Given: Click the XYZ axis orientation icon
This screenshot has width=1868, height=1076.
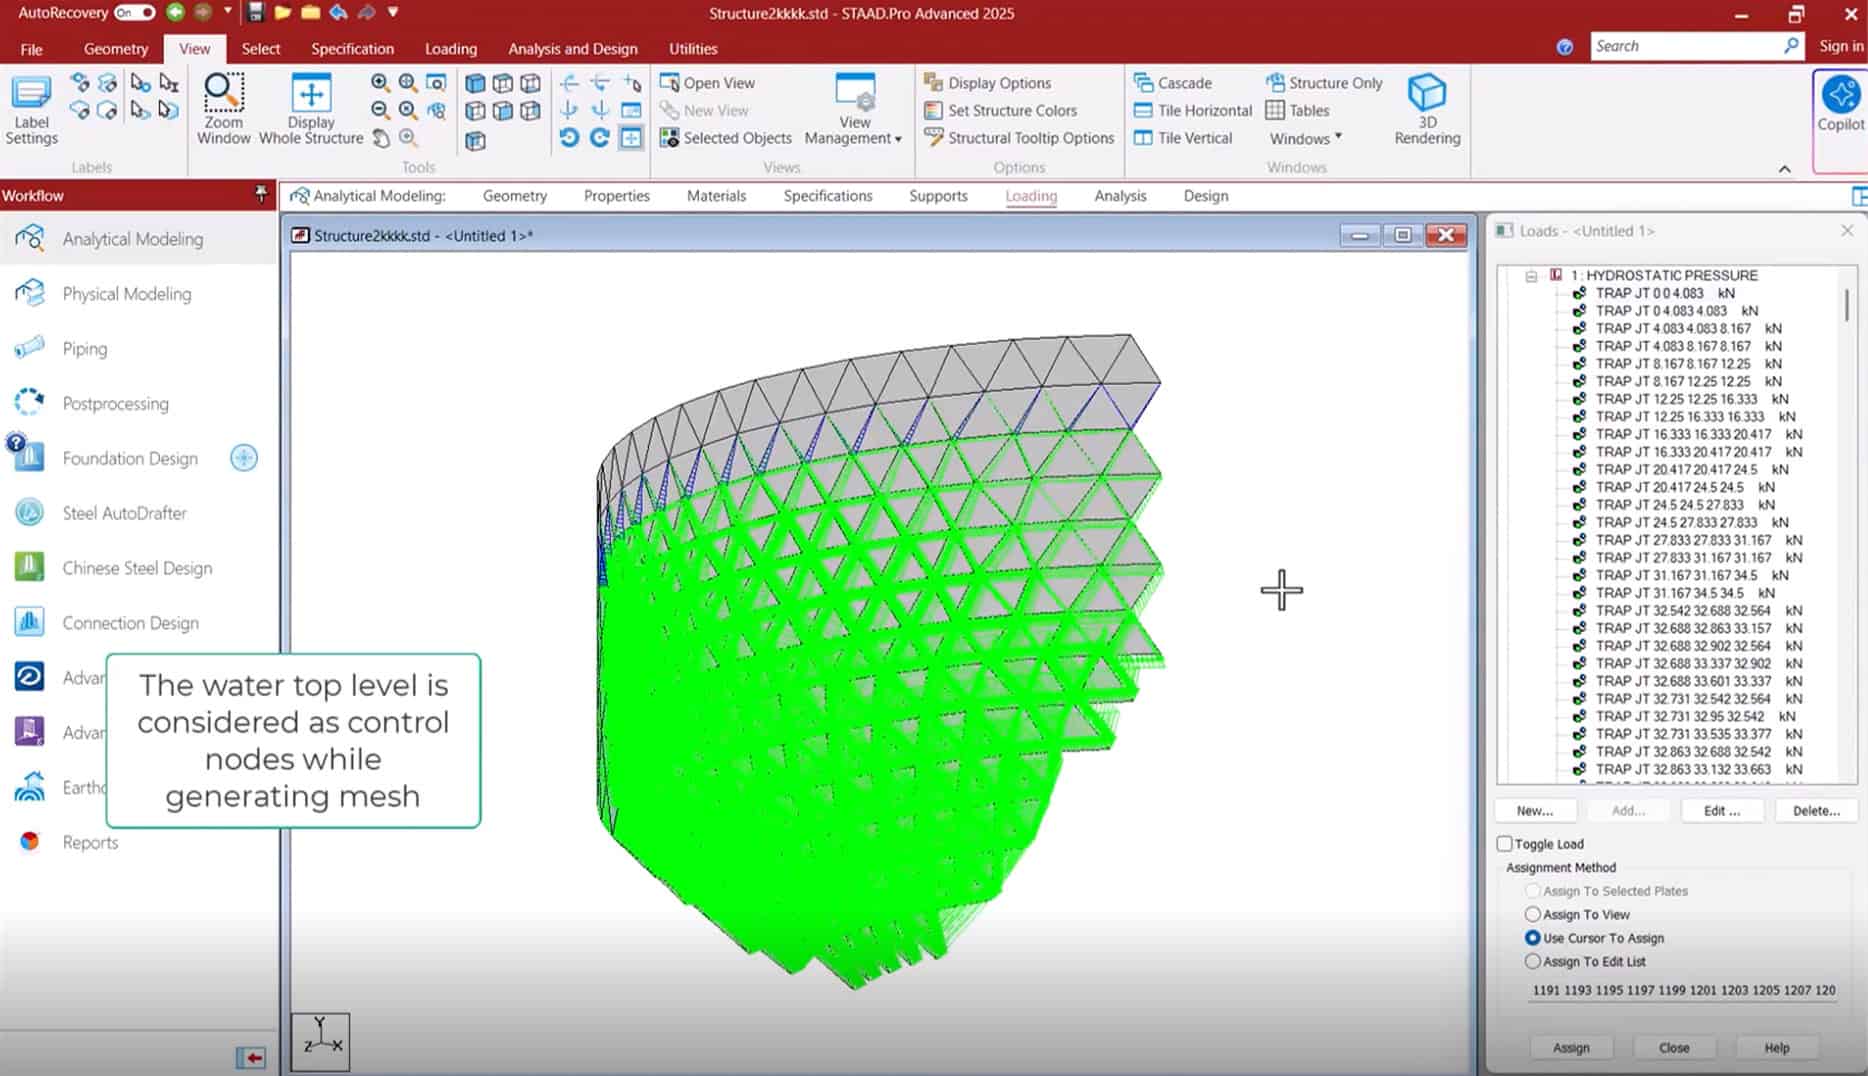Looking at the screenshot, I should pyautogui.click(x=320, y=1042).
